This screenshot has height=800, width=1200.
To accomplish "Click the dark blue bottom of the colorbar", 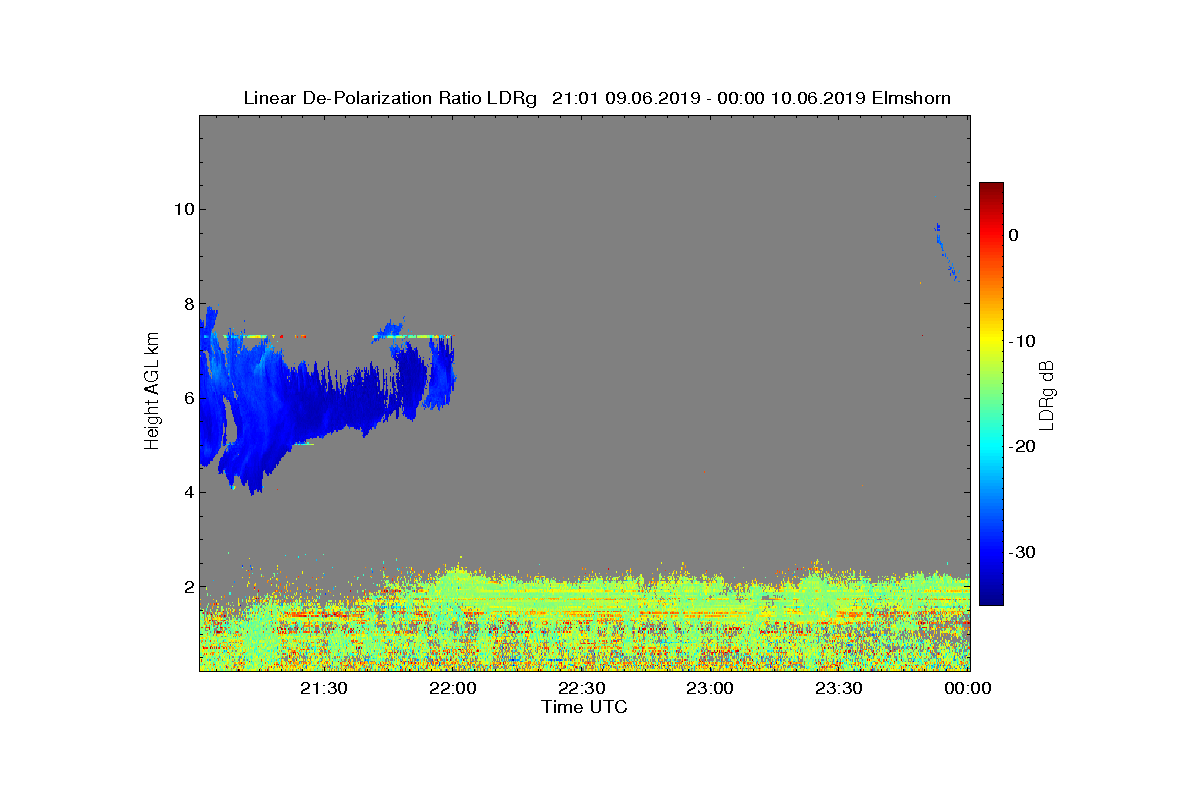I will pos(991,600).
